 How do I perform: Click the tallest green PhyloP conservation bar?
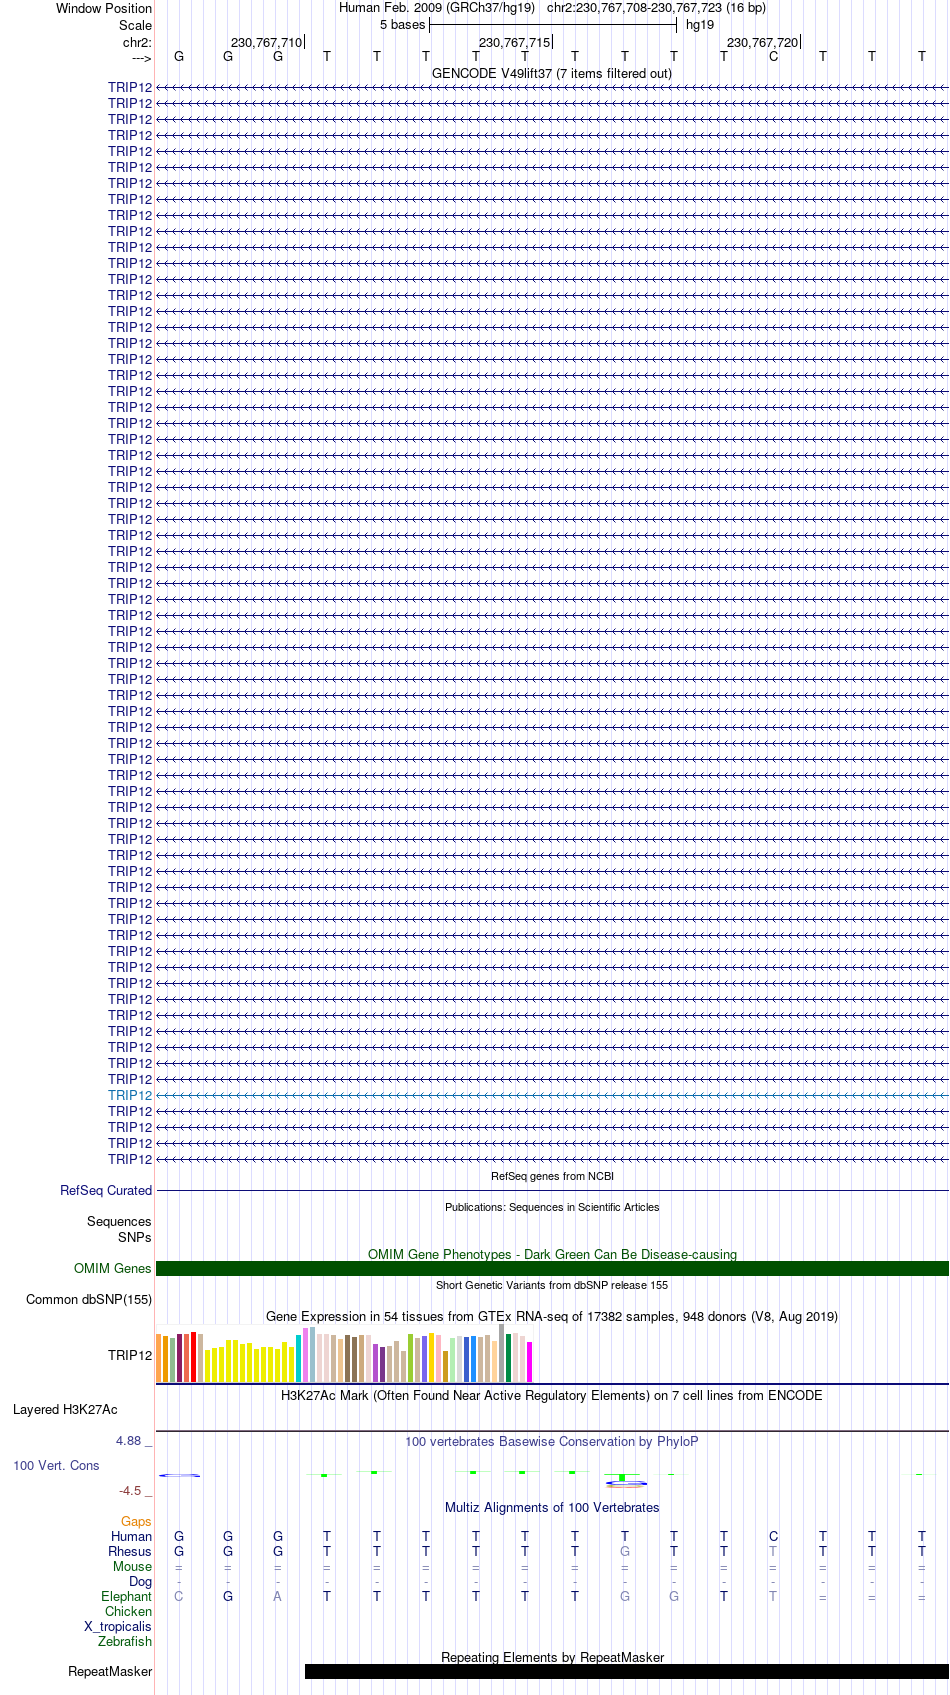622,1477
